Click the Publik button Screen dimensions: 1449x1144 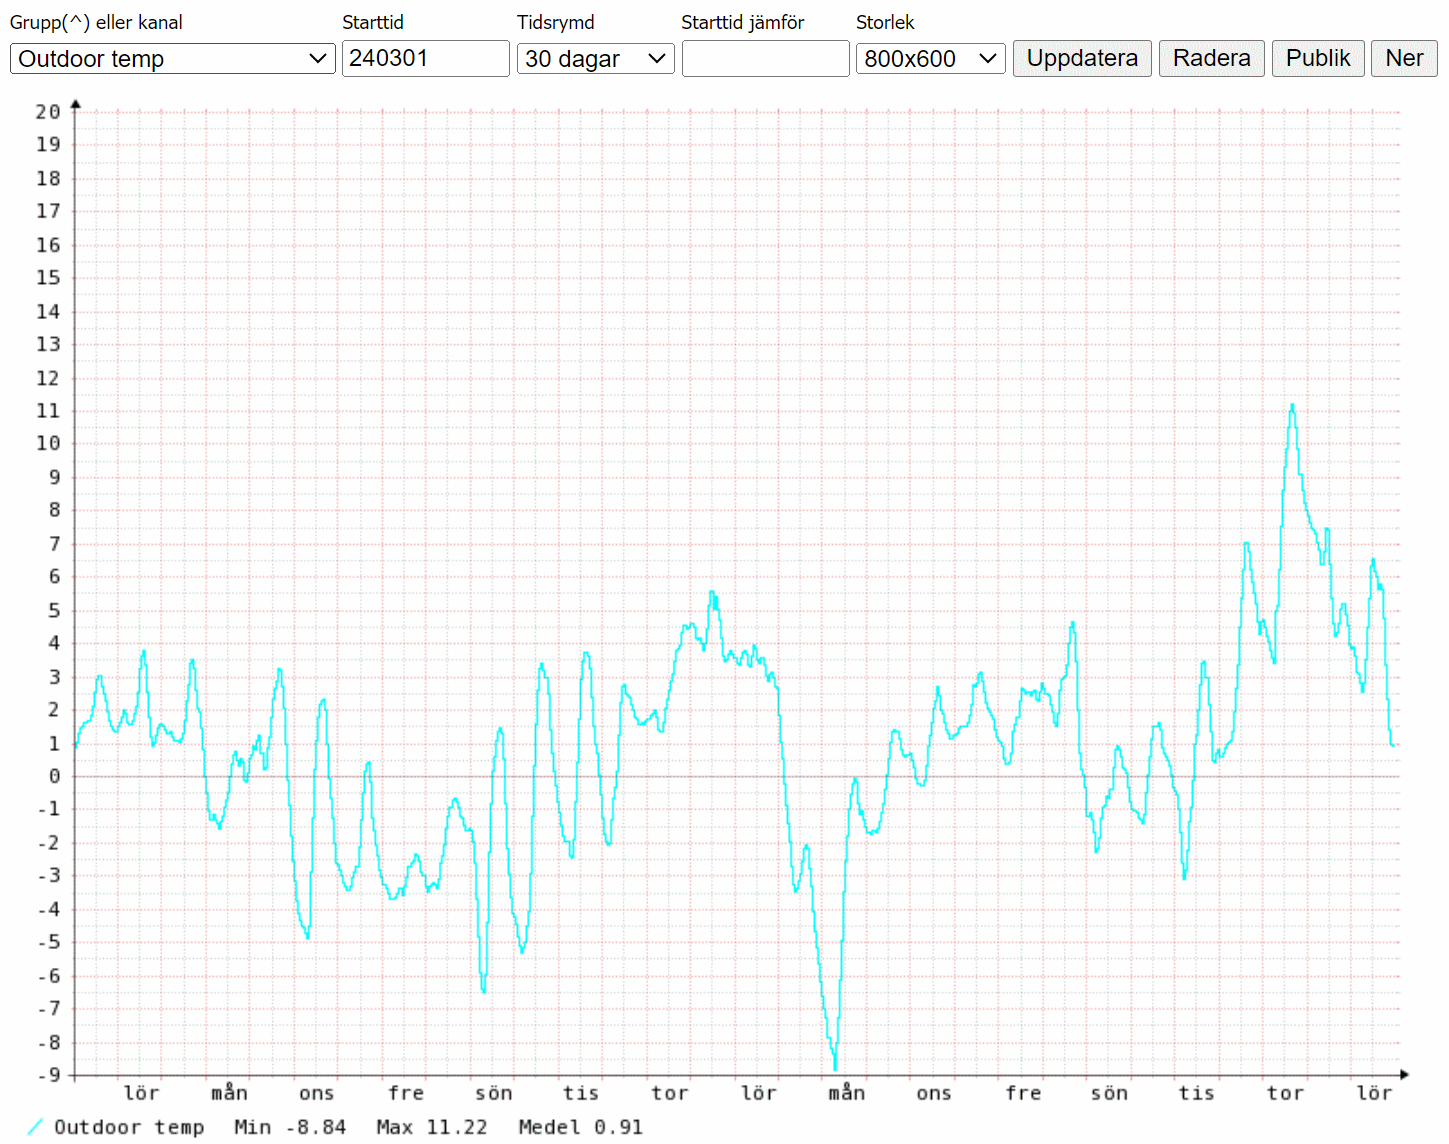pyautogui.click(x=1318, y=59)
